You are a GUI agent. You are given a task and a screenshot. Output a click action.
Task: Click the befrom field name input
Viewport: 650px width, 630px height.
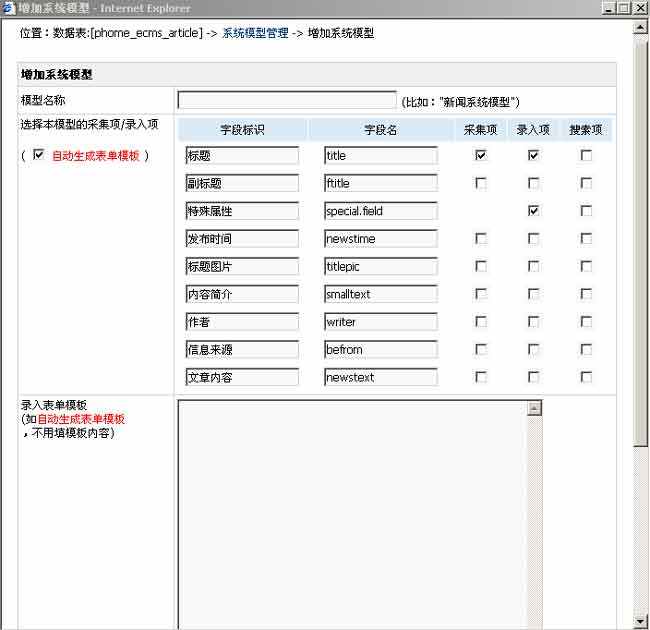coord(380,350)
